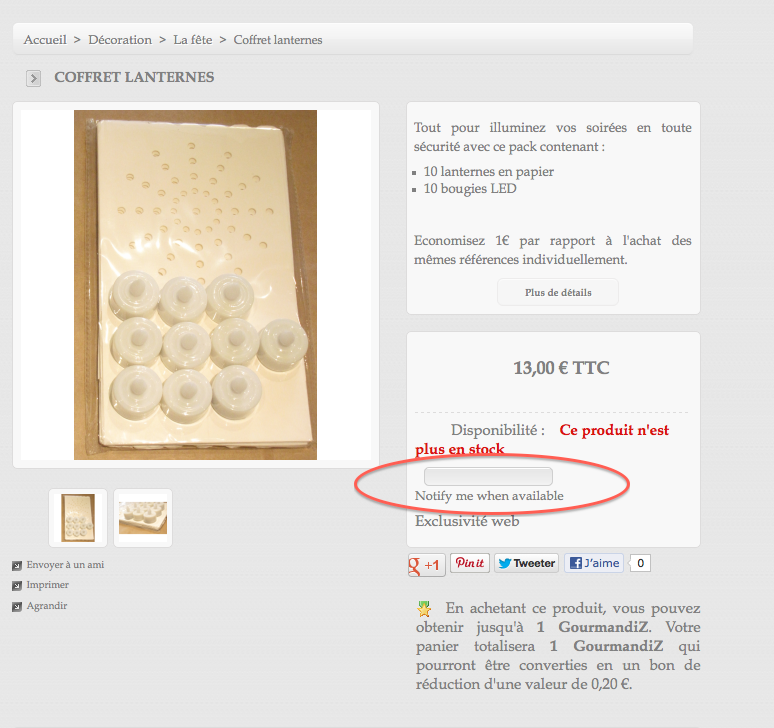Select the first product thumbnail

click(x=78, y=518)
